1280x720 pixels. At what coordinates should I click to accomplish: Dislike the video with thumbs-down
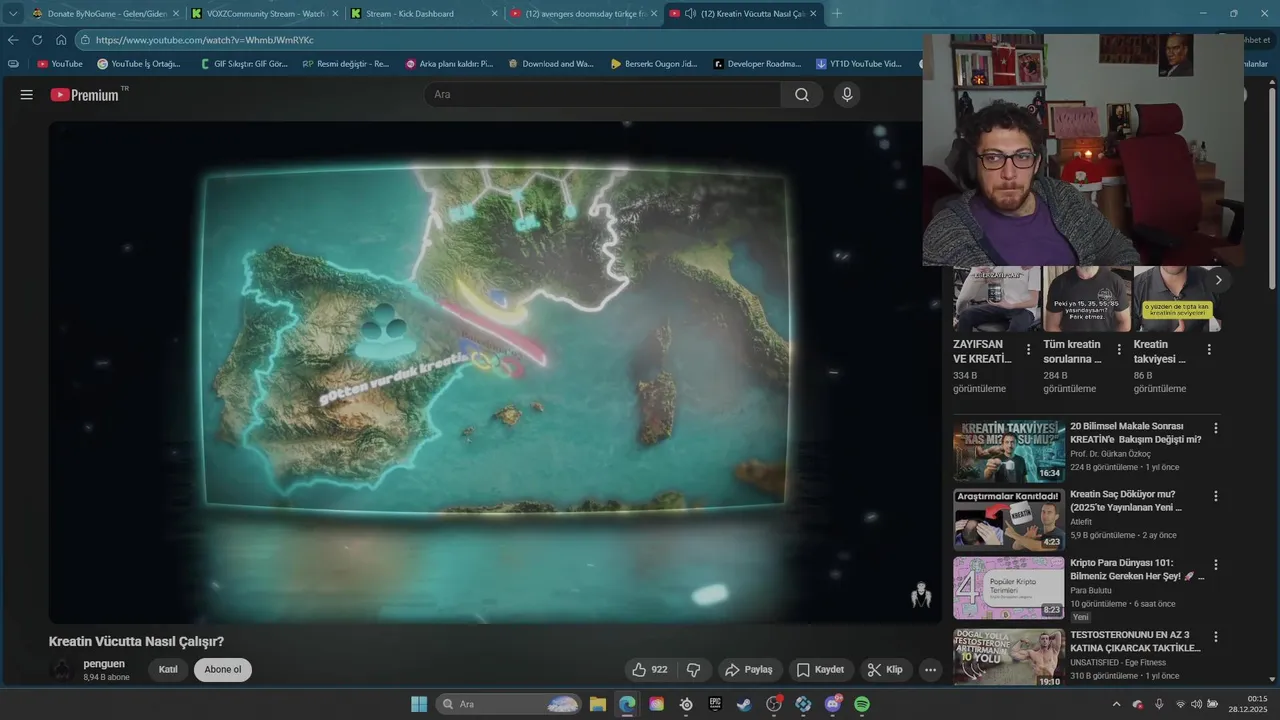(693, 670)
